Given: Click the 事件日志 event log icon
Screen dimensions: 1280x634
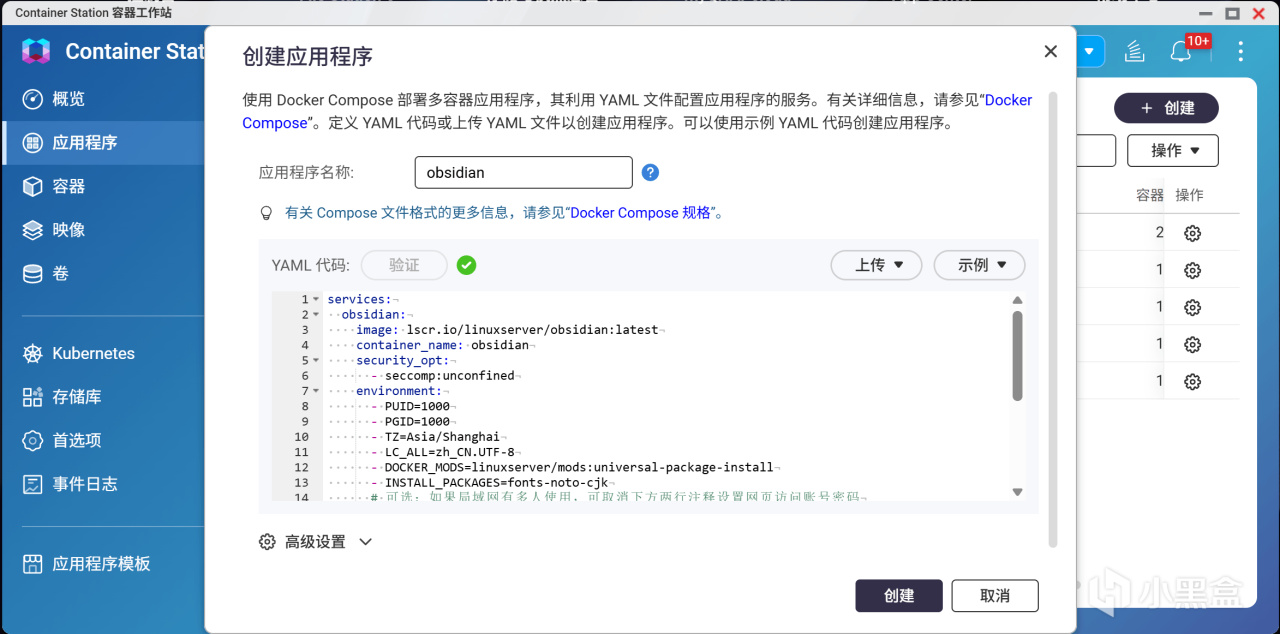Looking at the screenshot, I should click(x=33, y=484).
